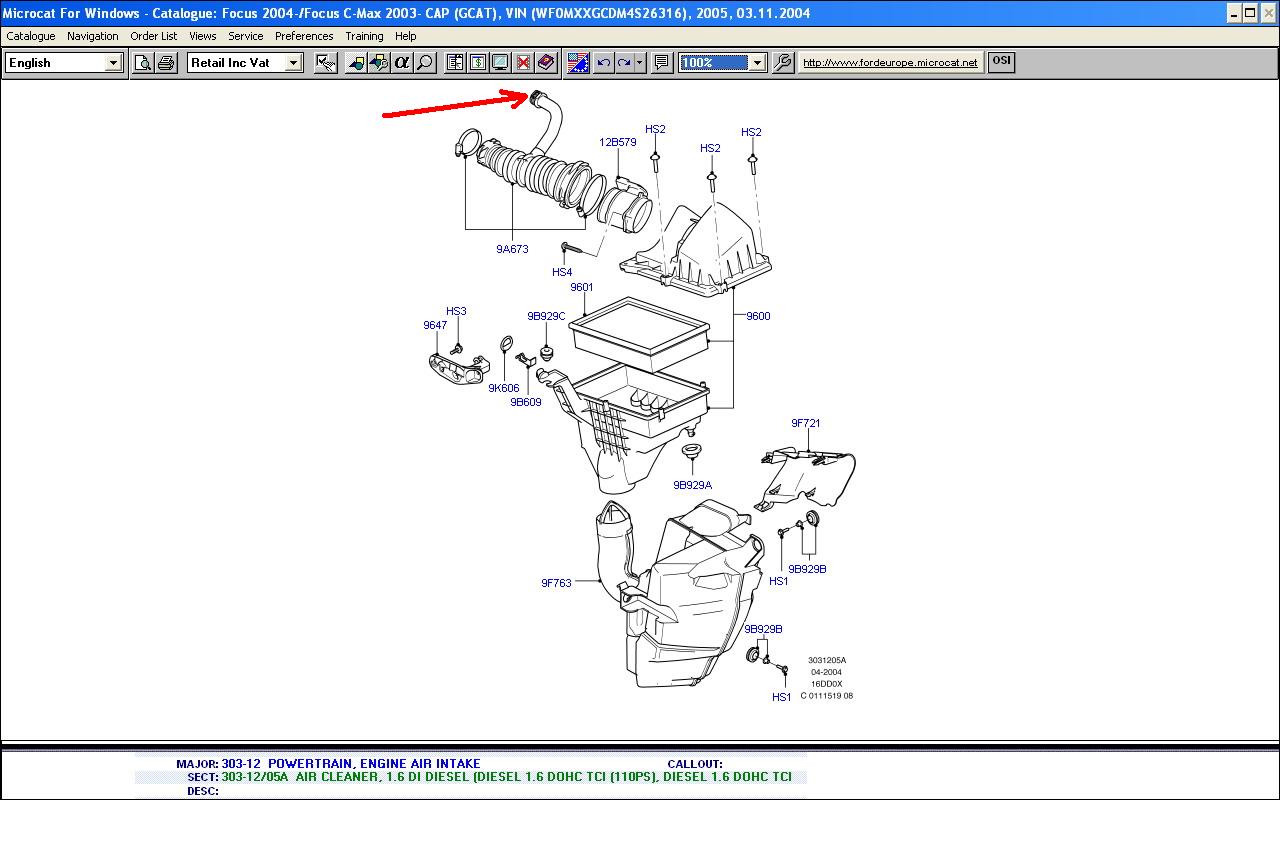The width and height of the screenshot is (1280, 846).
Task: Expand the Retail Inc Vat dropdown
Action: 293,63
